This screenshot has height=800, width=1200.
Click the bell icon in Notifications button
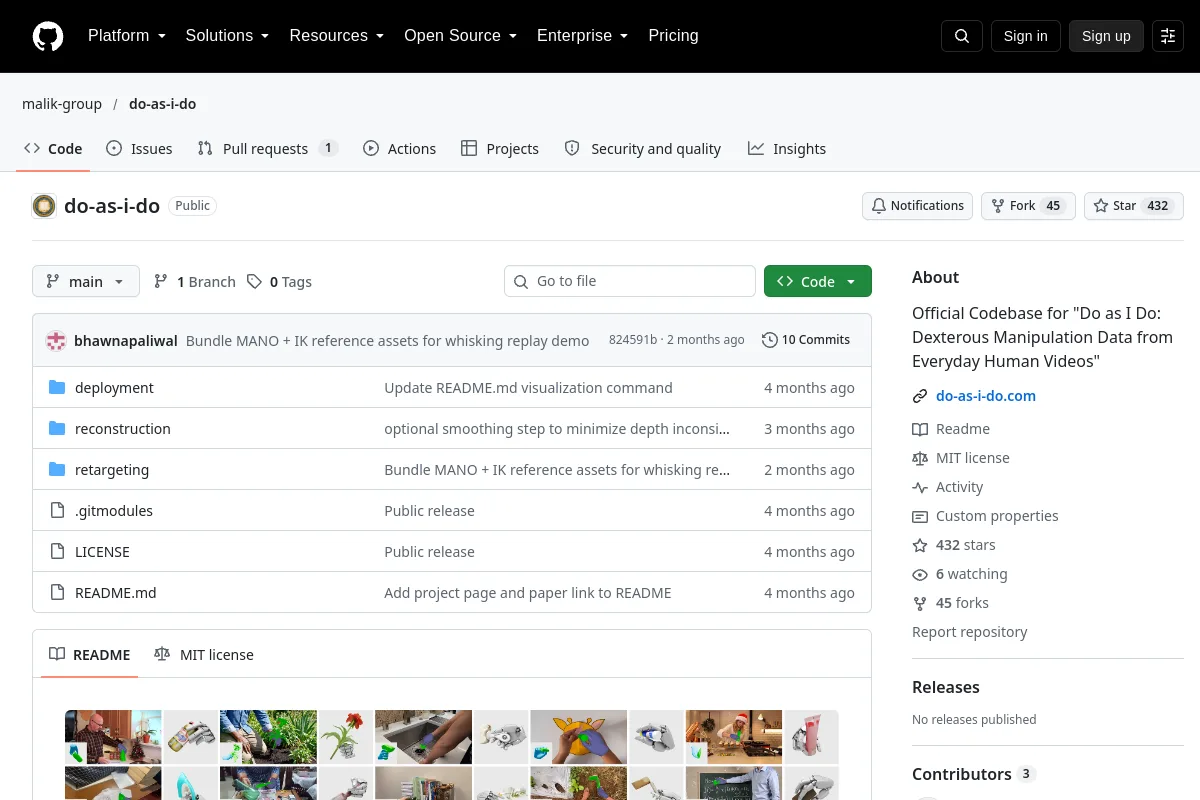tap(879, 206)
